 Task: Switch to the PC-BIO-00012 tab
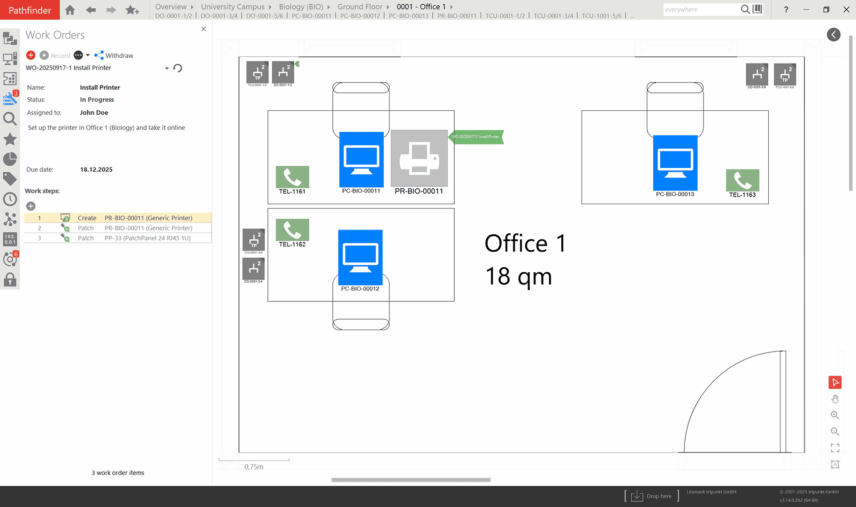(x=360, y=16)
